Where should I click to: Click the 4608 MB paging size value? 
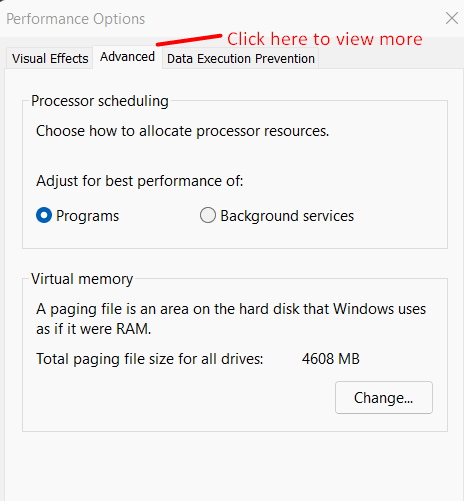[x=331, y=359]
